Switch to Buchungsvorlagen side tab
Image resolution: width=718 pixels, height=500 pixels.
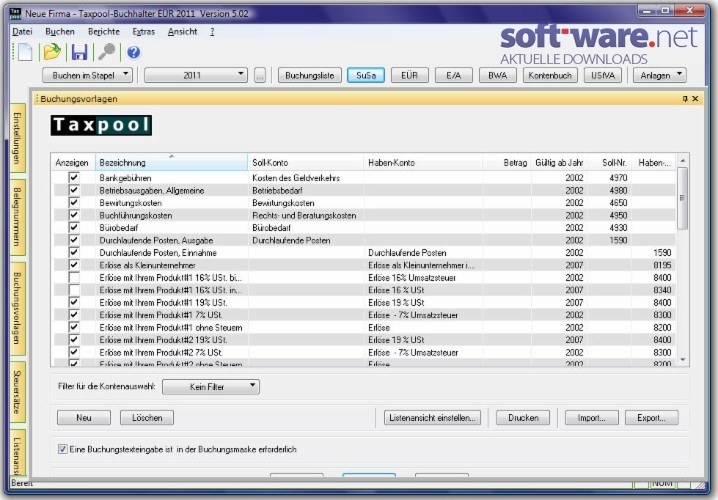click(x=17, y=308)
